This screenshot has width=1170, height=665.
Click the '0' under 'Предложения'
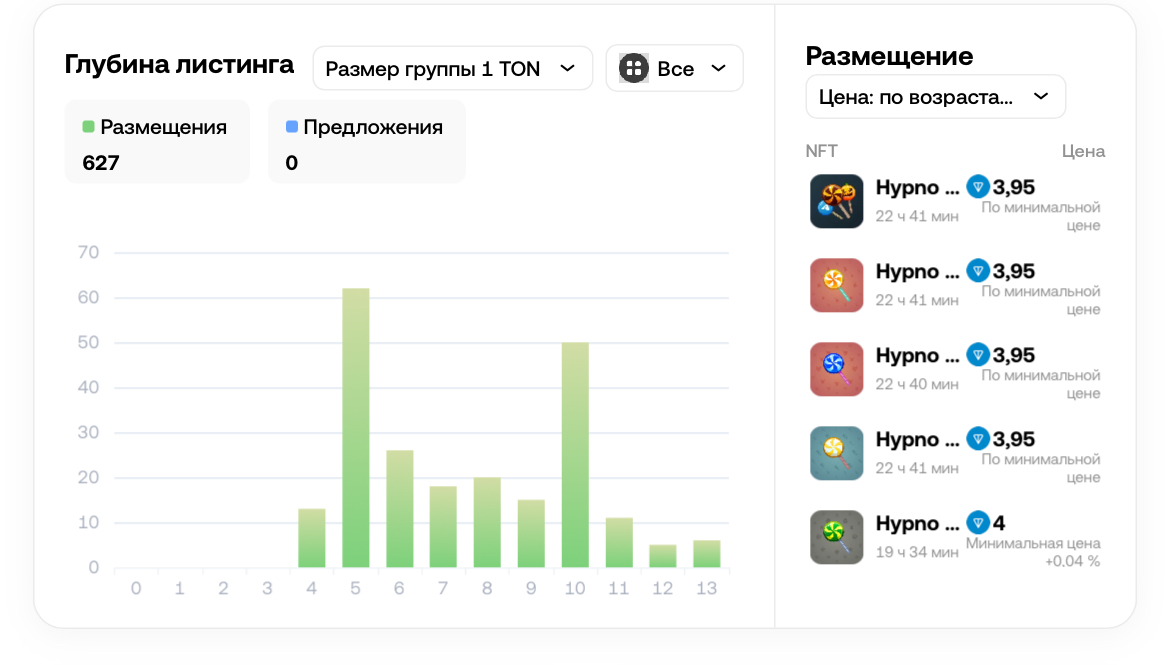tap(292, 163)
